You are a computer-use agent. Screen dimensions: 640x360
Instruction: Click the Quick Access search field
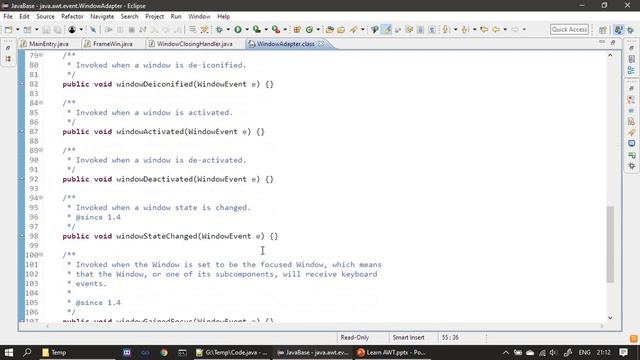pos(569,29)
